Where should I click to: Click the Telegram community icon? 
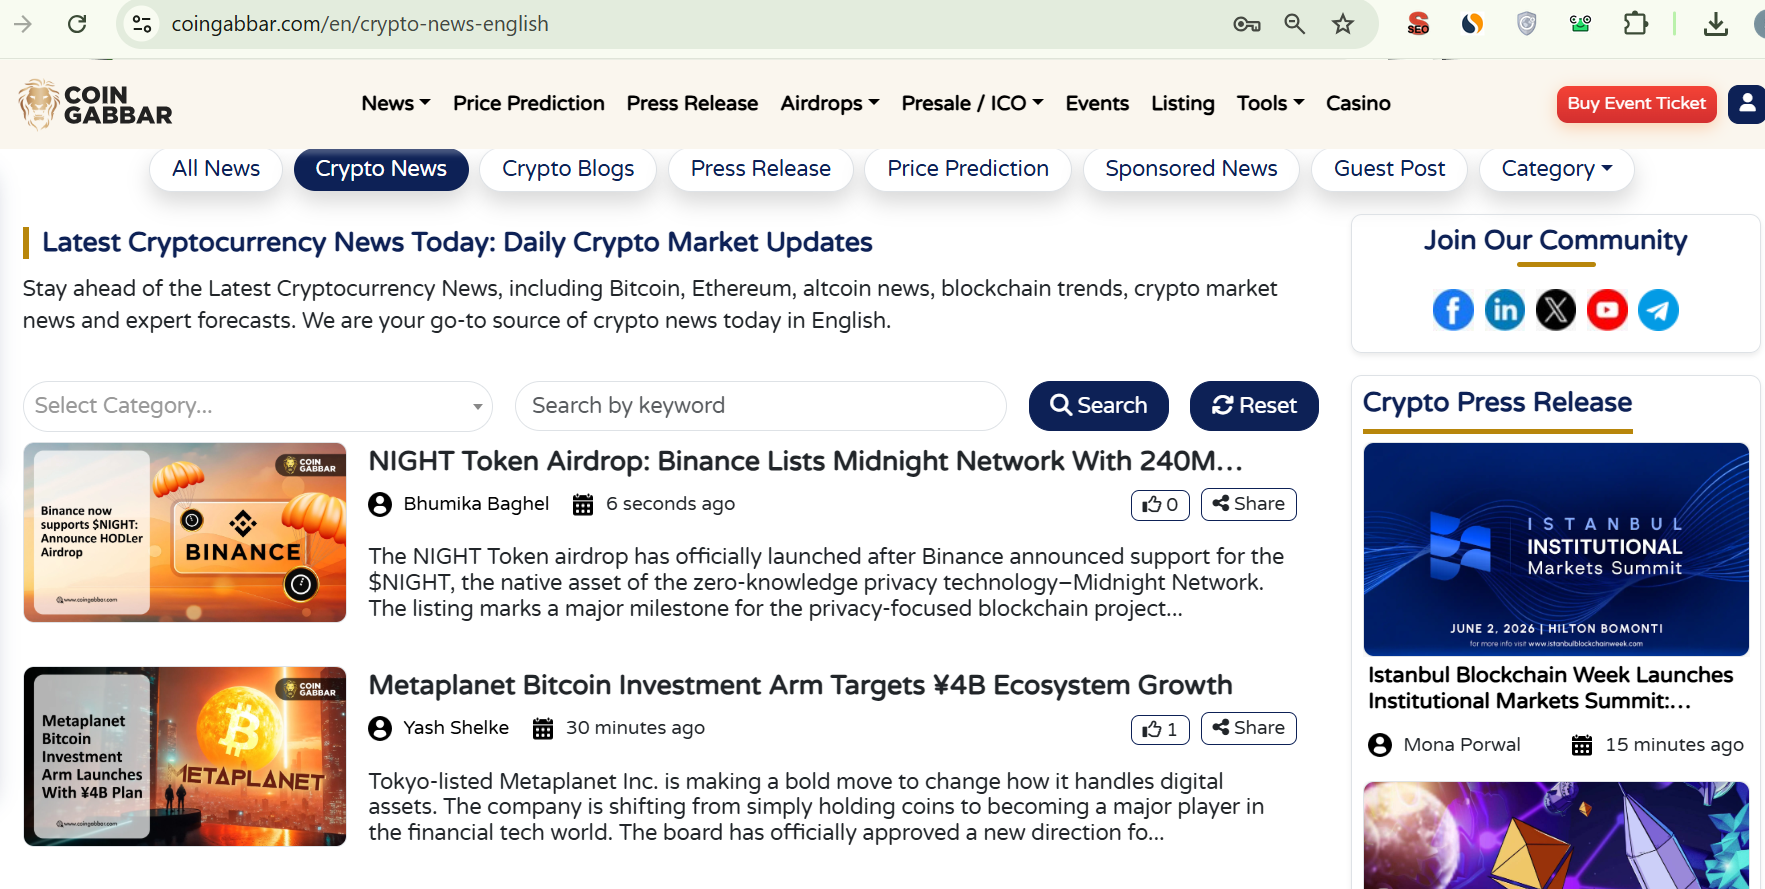tap(1658, 310)
